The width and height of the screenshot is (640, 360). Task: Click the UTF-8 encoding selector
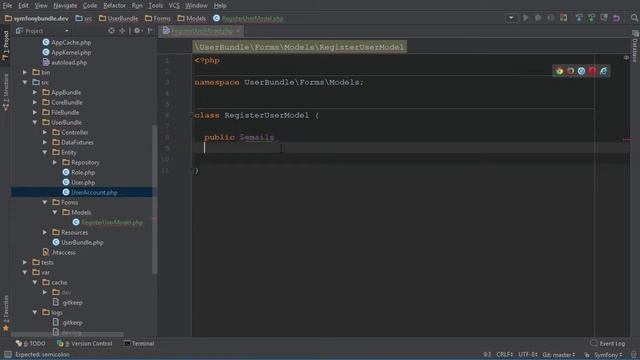point(528,355)
